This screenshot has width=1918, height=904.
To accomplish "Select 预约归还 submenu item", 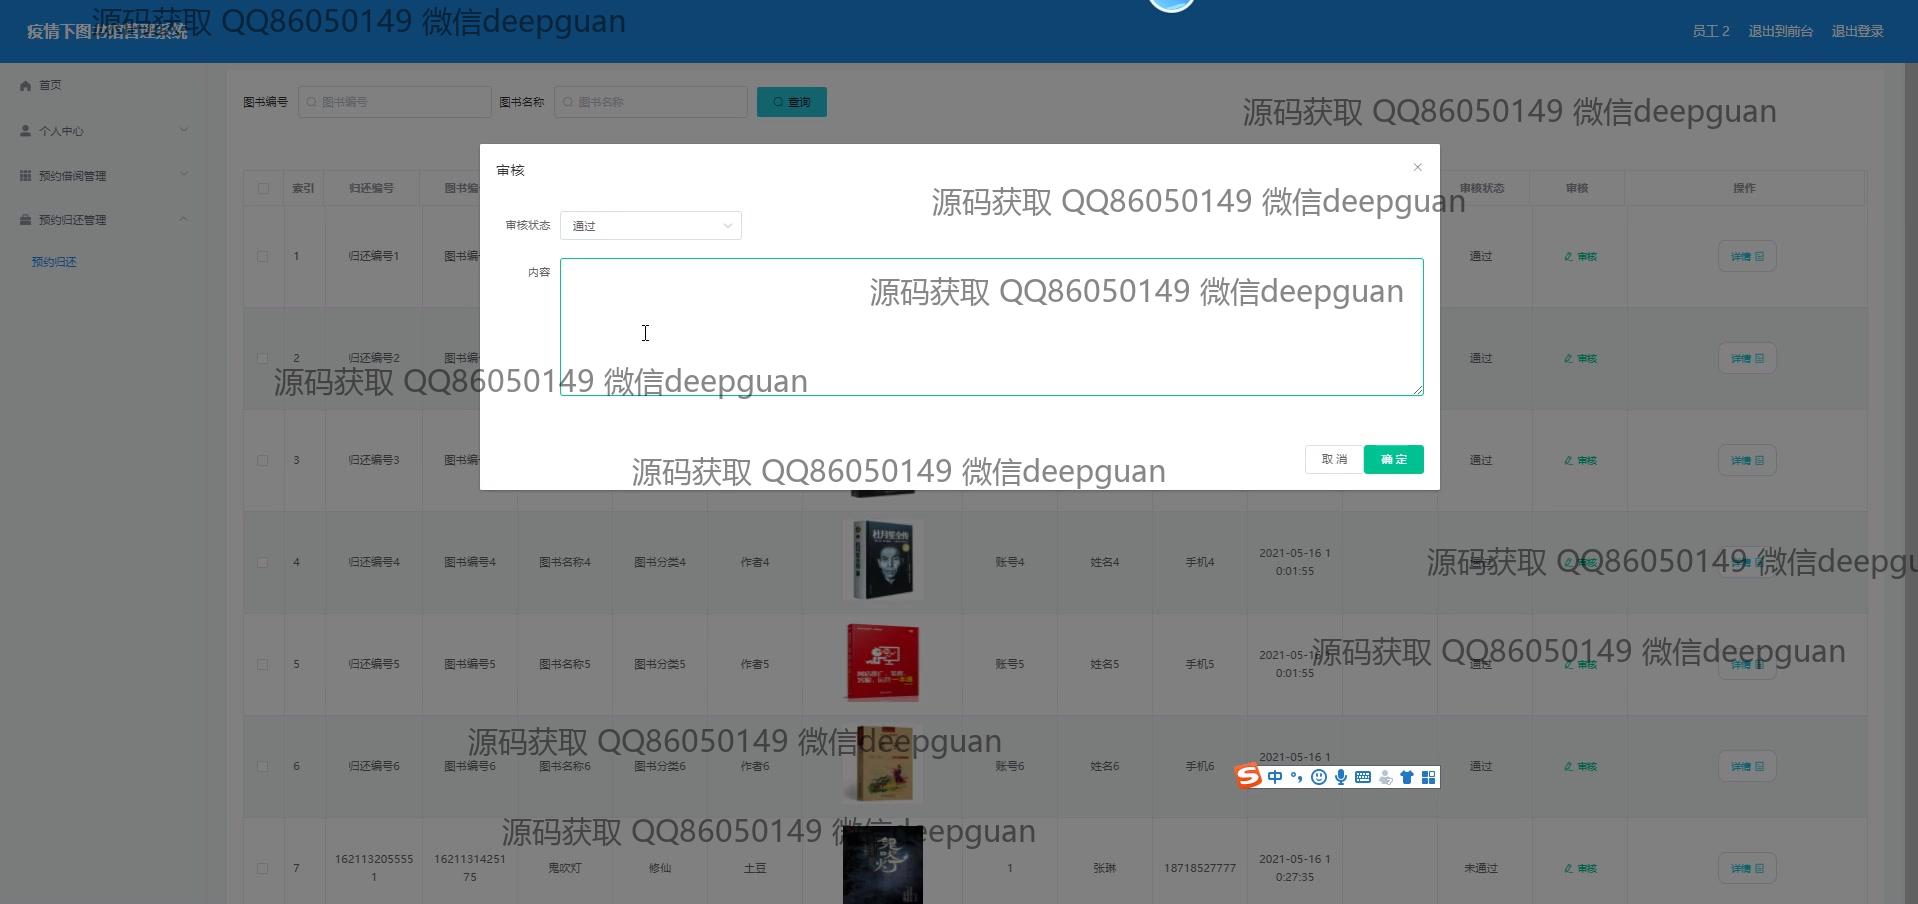I will coord(54,262).
